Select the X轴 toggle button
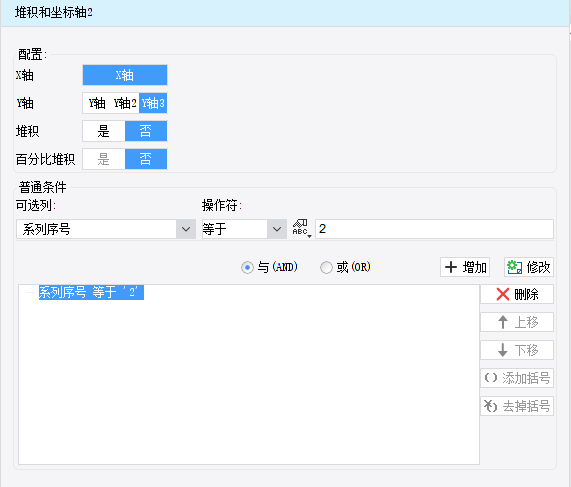Screen dimensions: 571x487 (125, 75)
